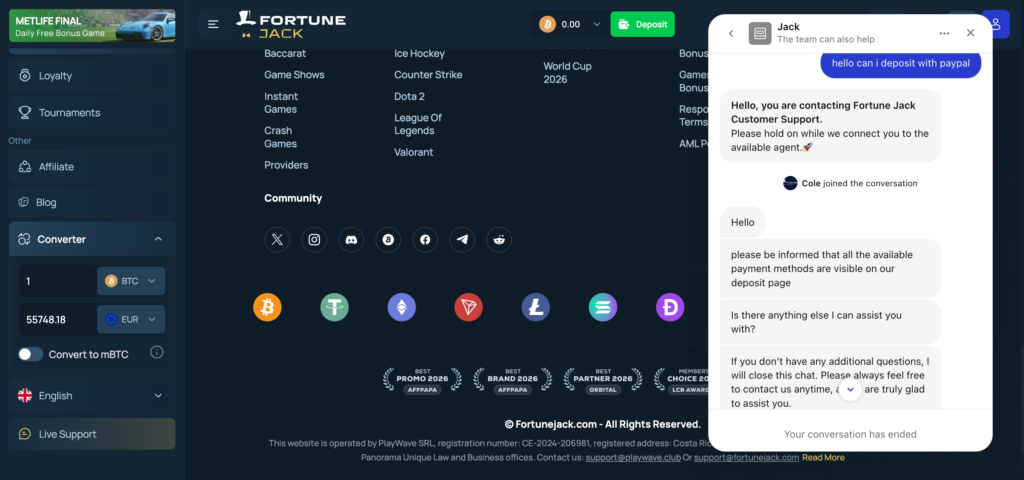Open the Providers footer link
Image resolution: width=1024 pixels, height=480 pixels.
pyautogui.click(x=286, y=165)
